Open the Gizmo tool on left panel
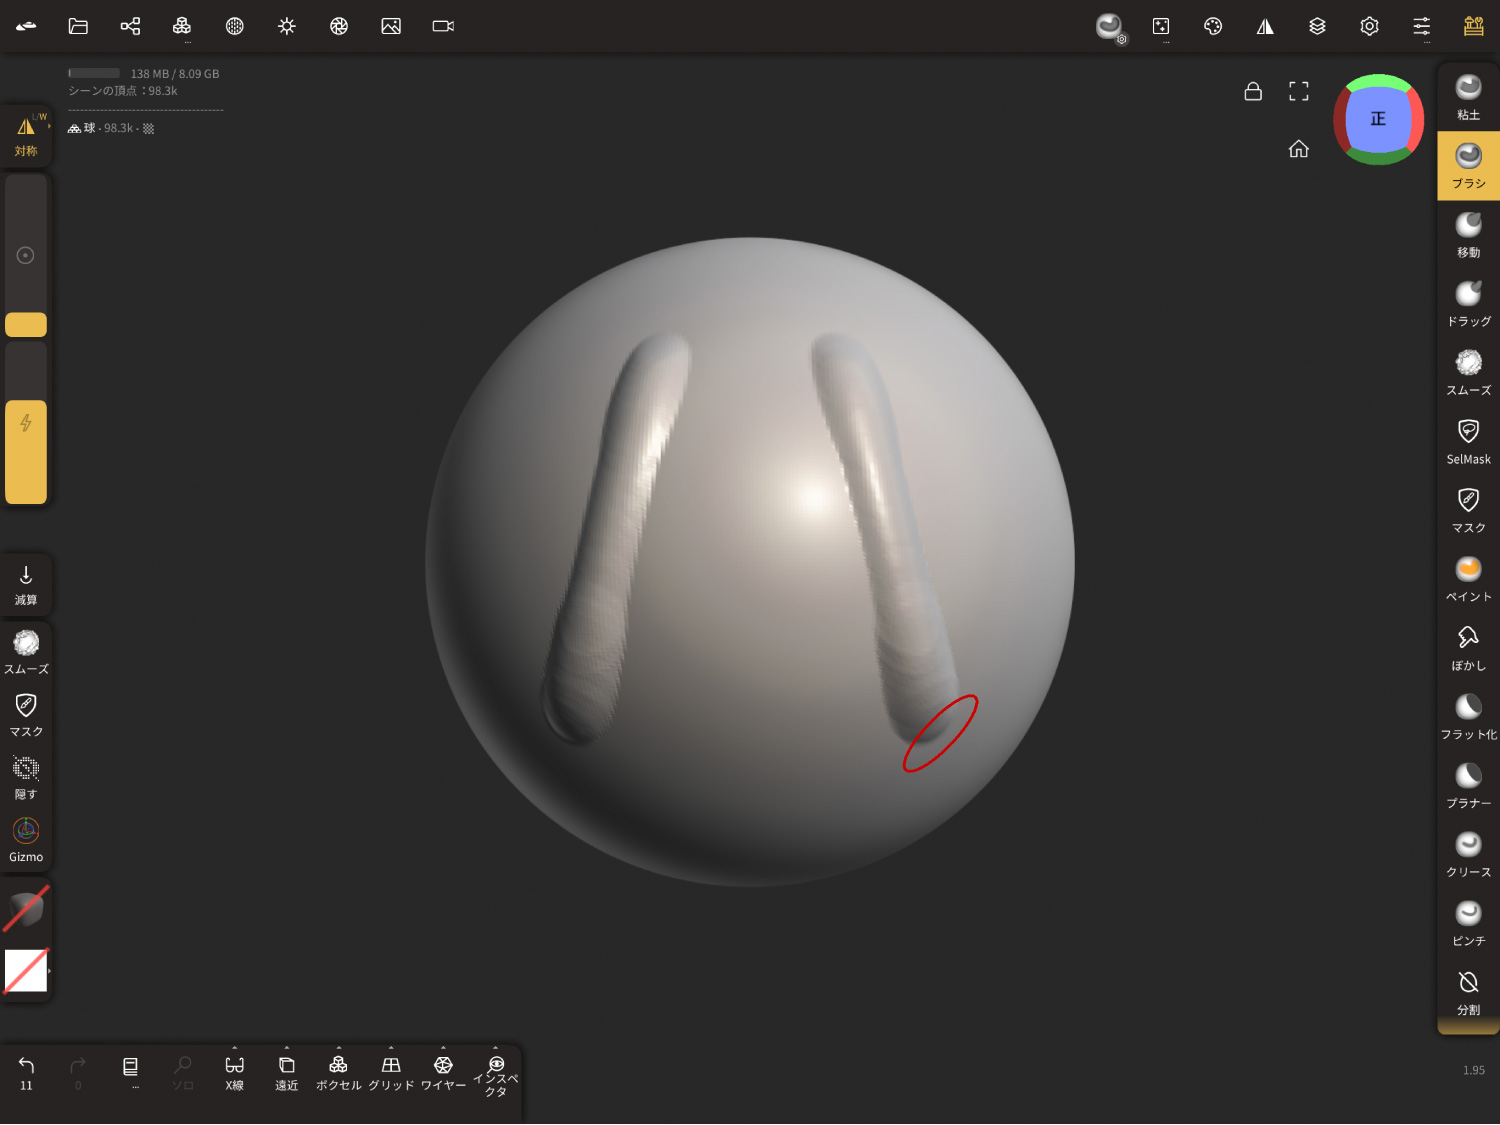This screenshot has height=1125, width=1500. pyautogui.click(x=26, y=840)
